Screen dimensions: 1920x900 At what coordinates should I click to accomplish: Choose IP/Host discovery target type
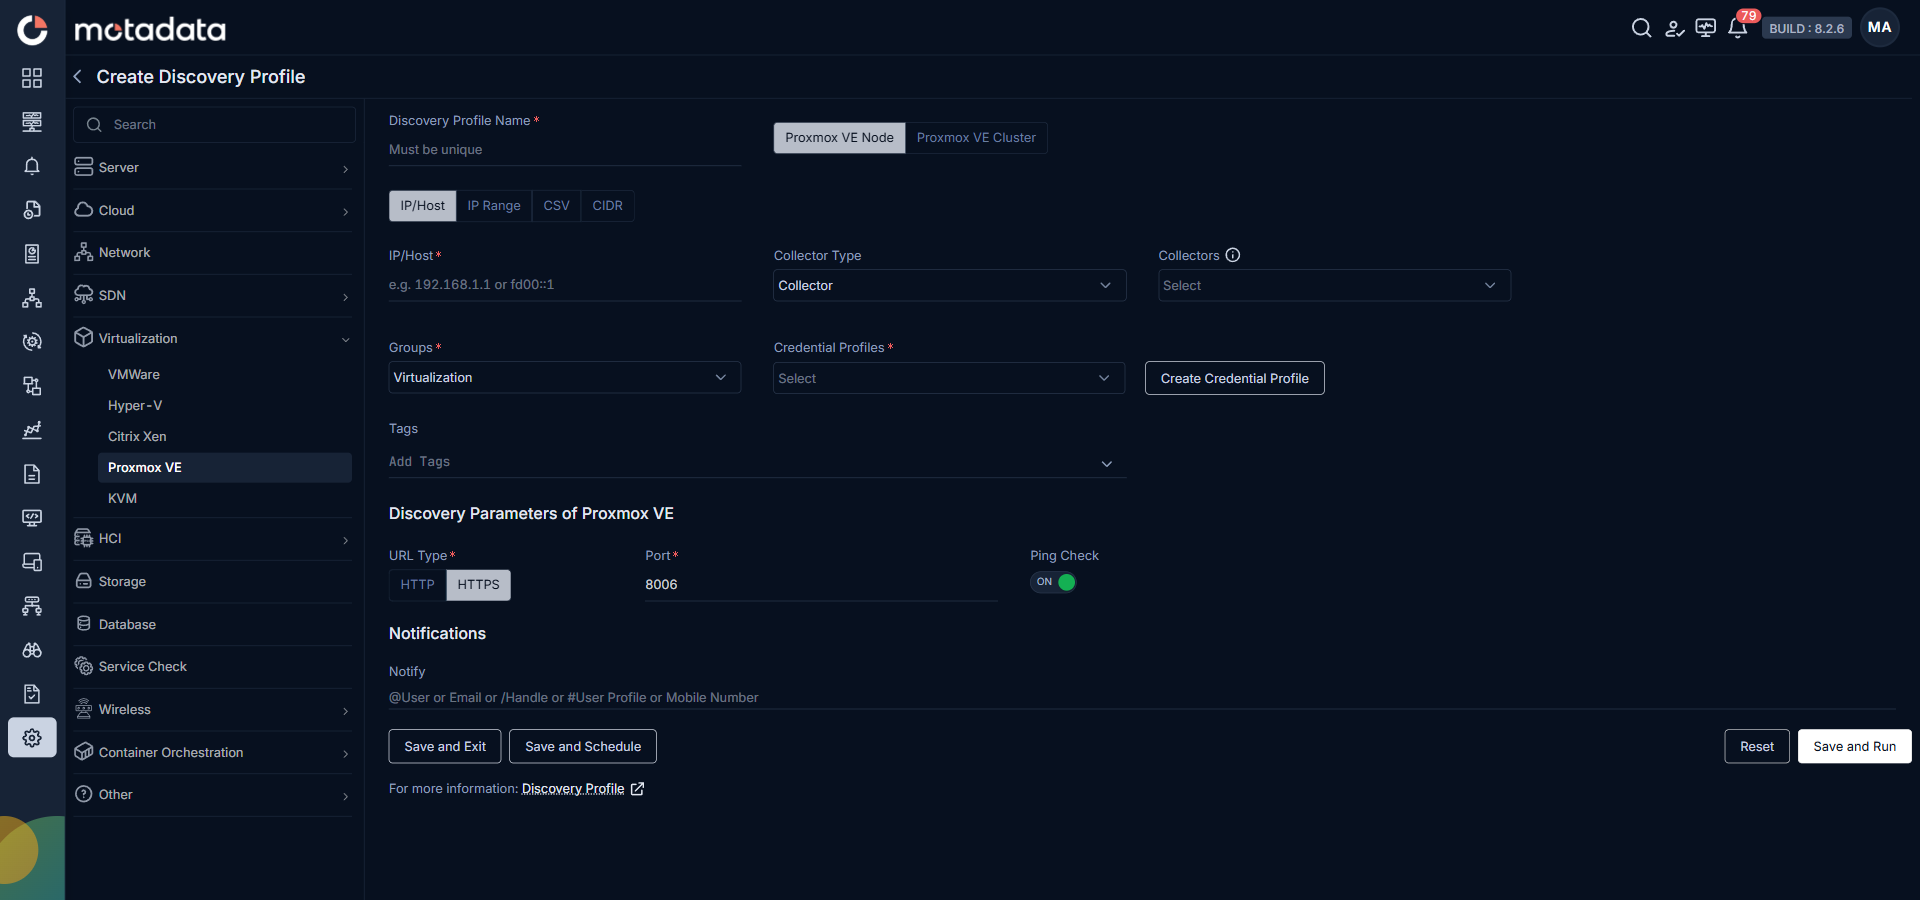[x=423, y=206]
